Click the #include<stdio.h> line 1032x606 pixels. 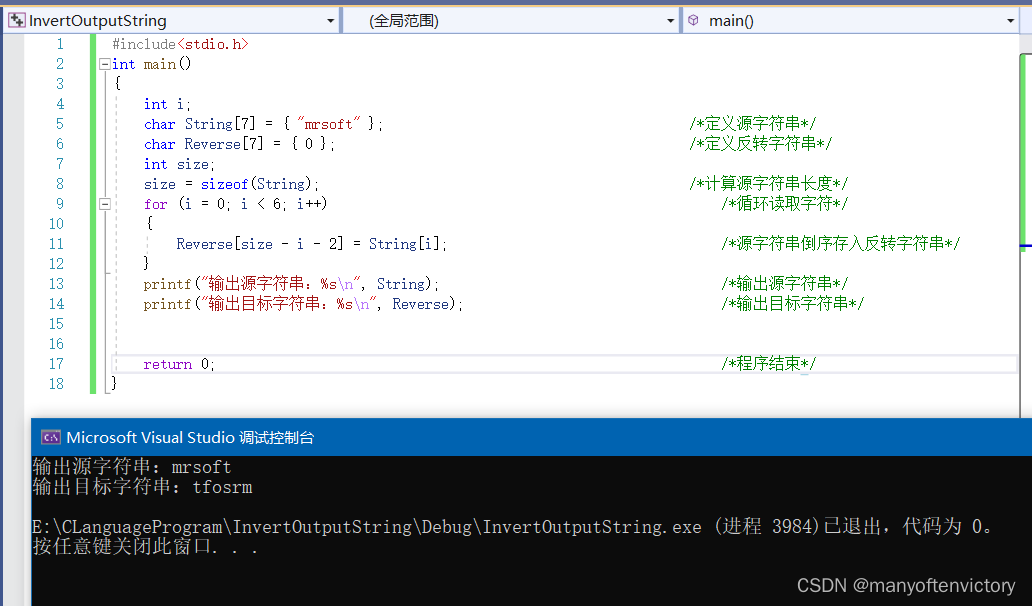pos(180,44)
